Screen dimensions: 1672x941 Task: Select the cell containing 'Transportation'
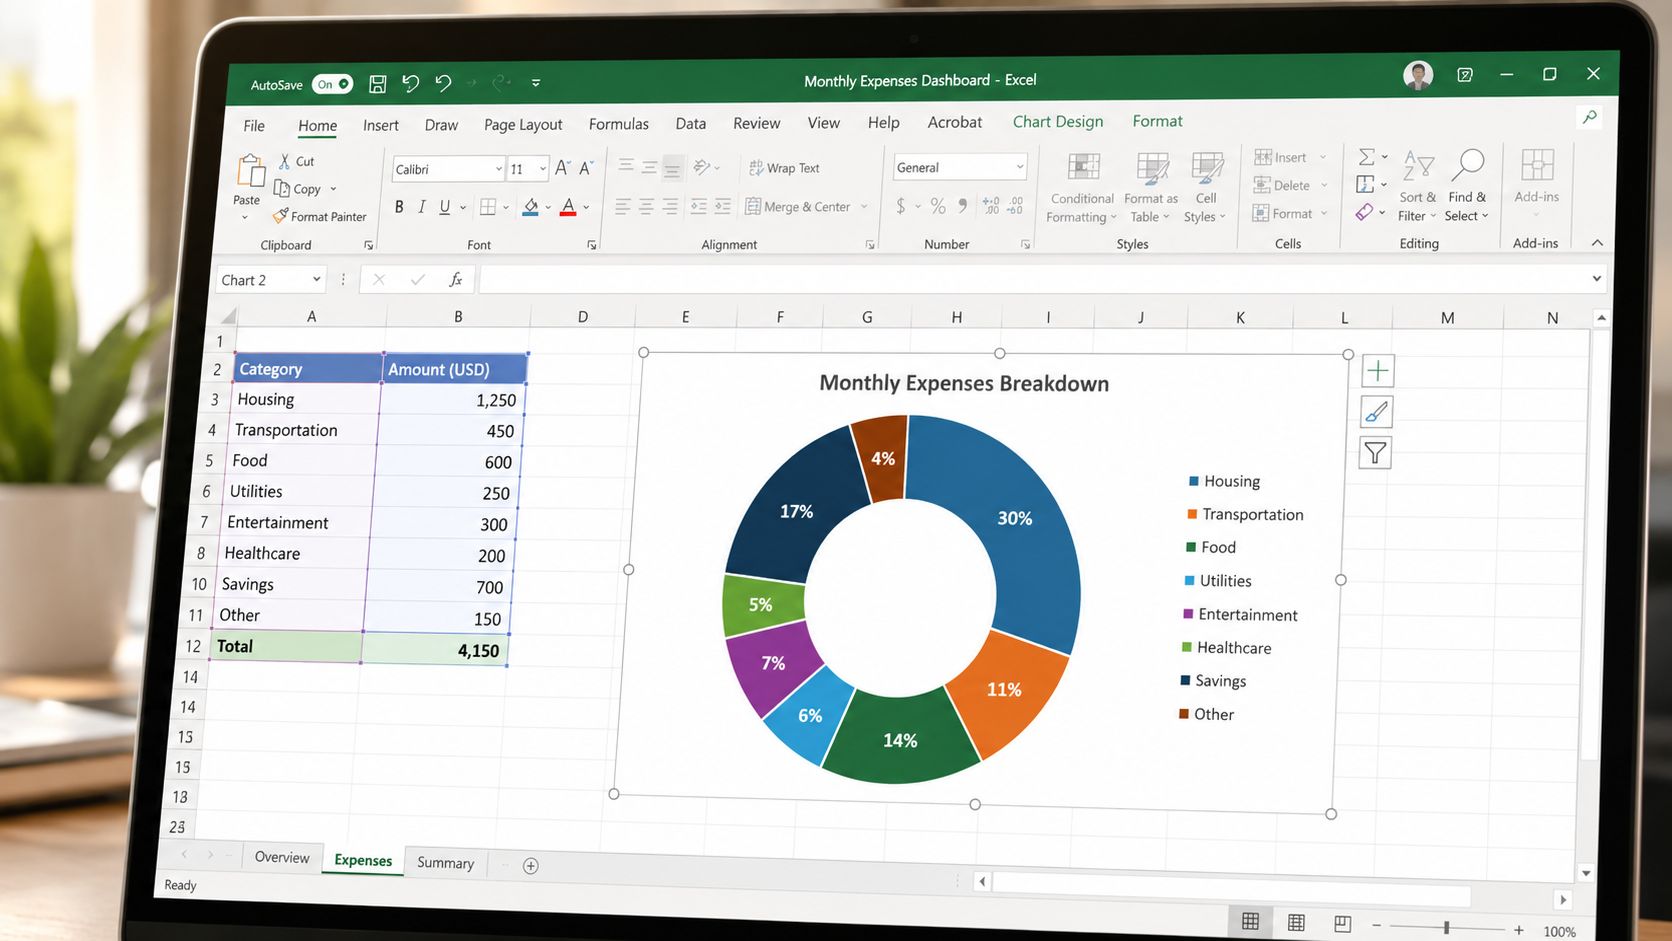pyautogui.click(x=304, y=430)
